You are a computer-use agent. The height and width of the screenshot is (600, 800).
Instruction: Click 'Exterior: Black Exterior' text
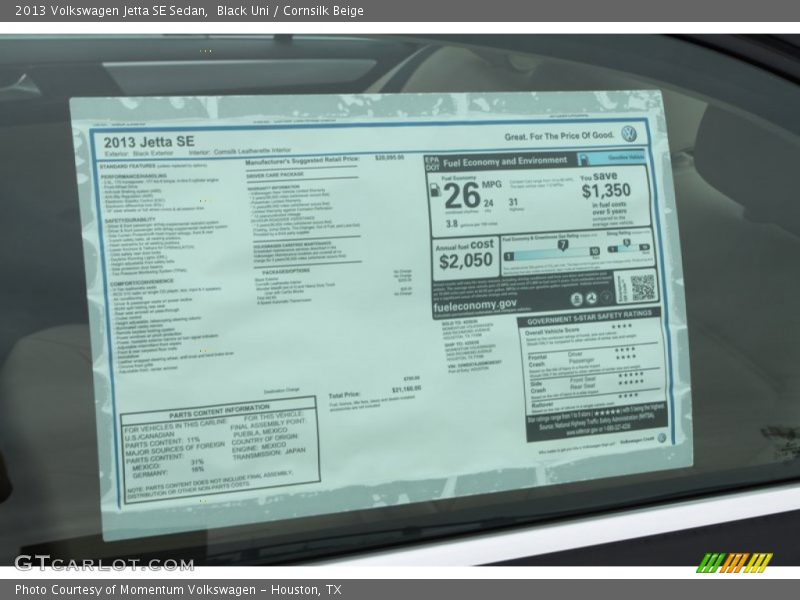(x=139, y=153)
